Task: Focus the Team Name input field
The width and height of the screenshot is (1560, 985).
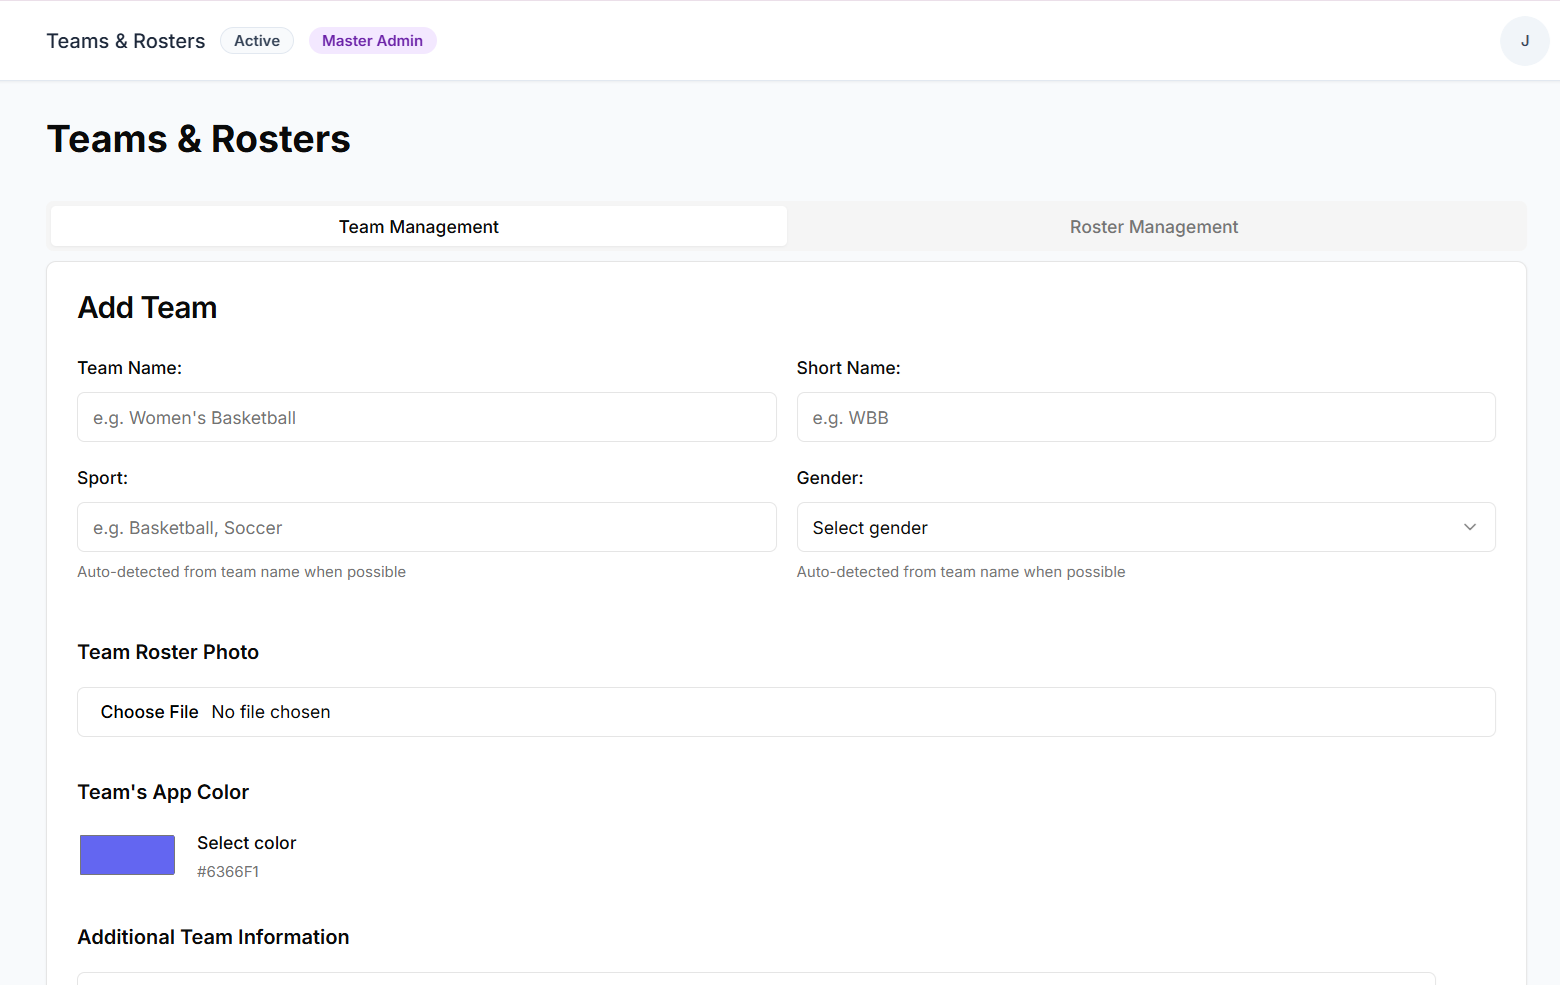Action: 426,417
